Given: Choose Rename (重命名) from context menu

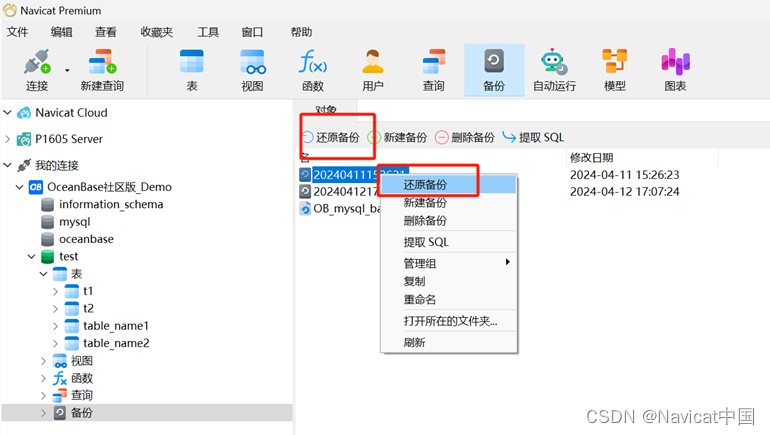Looking at the screenshot, I should 449,299.
